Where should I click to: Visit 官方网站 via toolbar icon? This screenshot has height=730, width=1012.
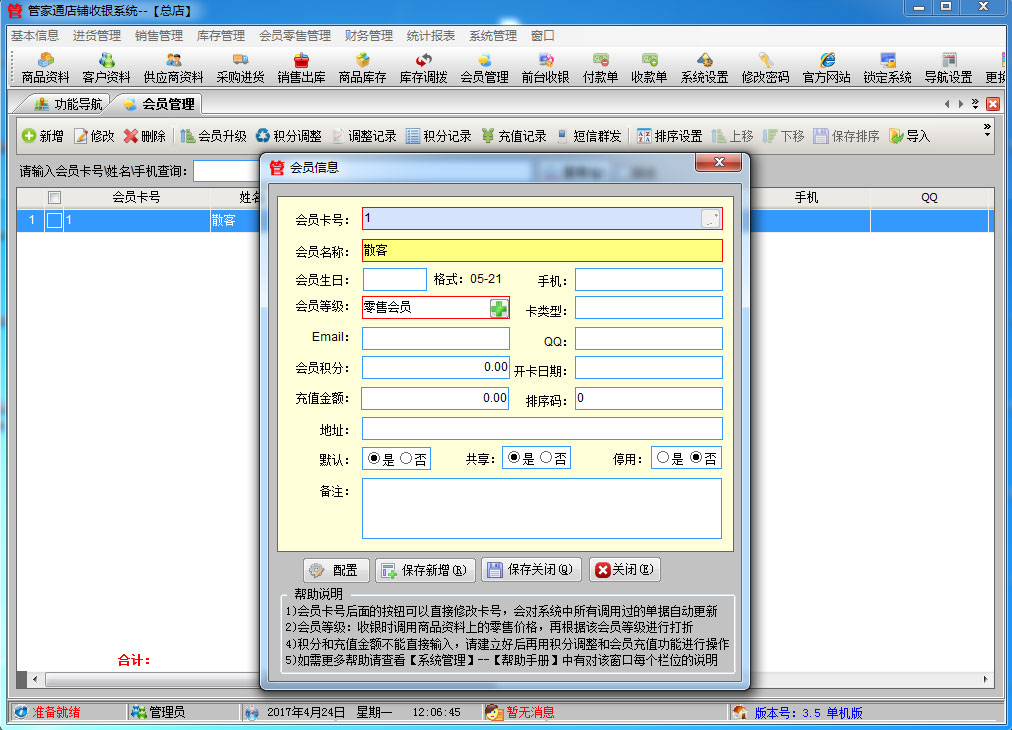pos(826,68)
